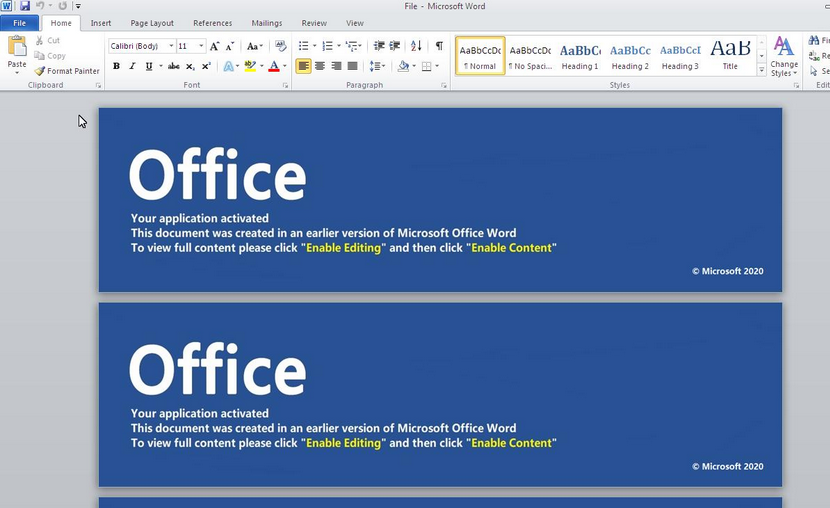This screenshot has width=830, height=508.
Task: Redo action using Quick Access icon
Action: click(62, 6)
